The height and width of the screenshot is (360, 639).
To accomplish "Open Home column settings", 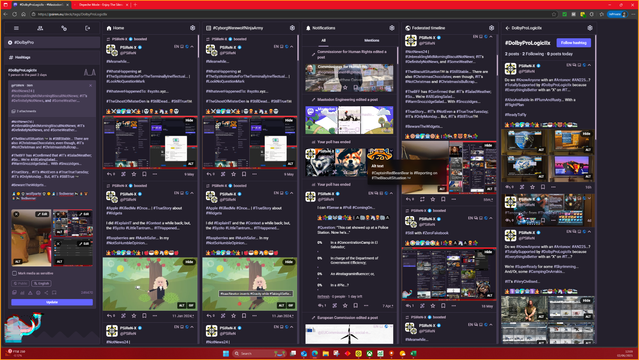I will pos(192,28).
